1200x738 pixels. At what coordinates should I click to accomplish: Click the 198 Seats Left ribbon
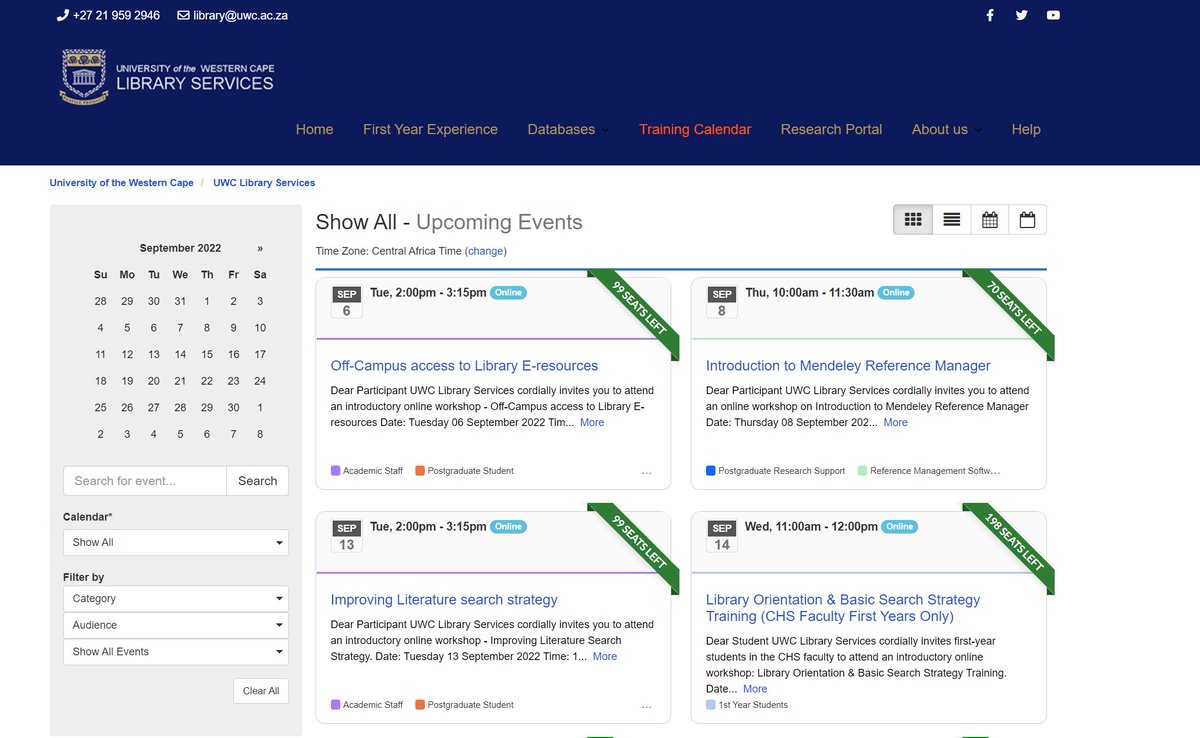1010,546
